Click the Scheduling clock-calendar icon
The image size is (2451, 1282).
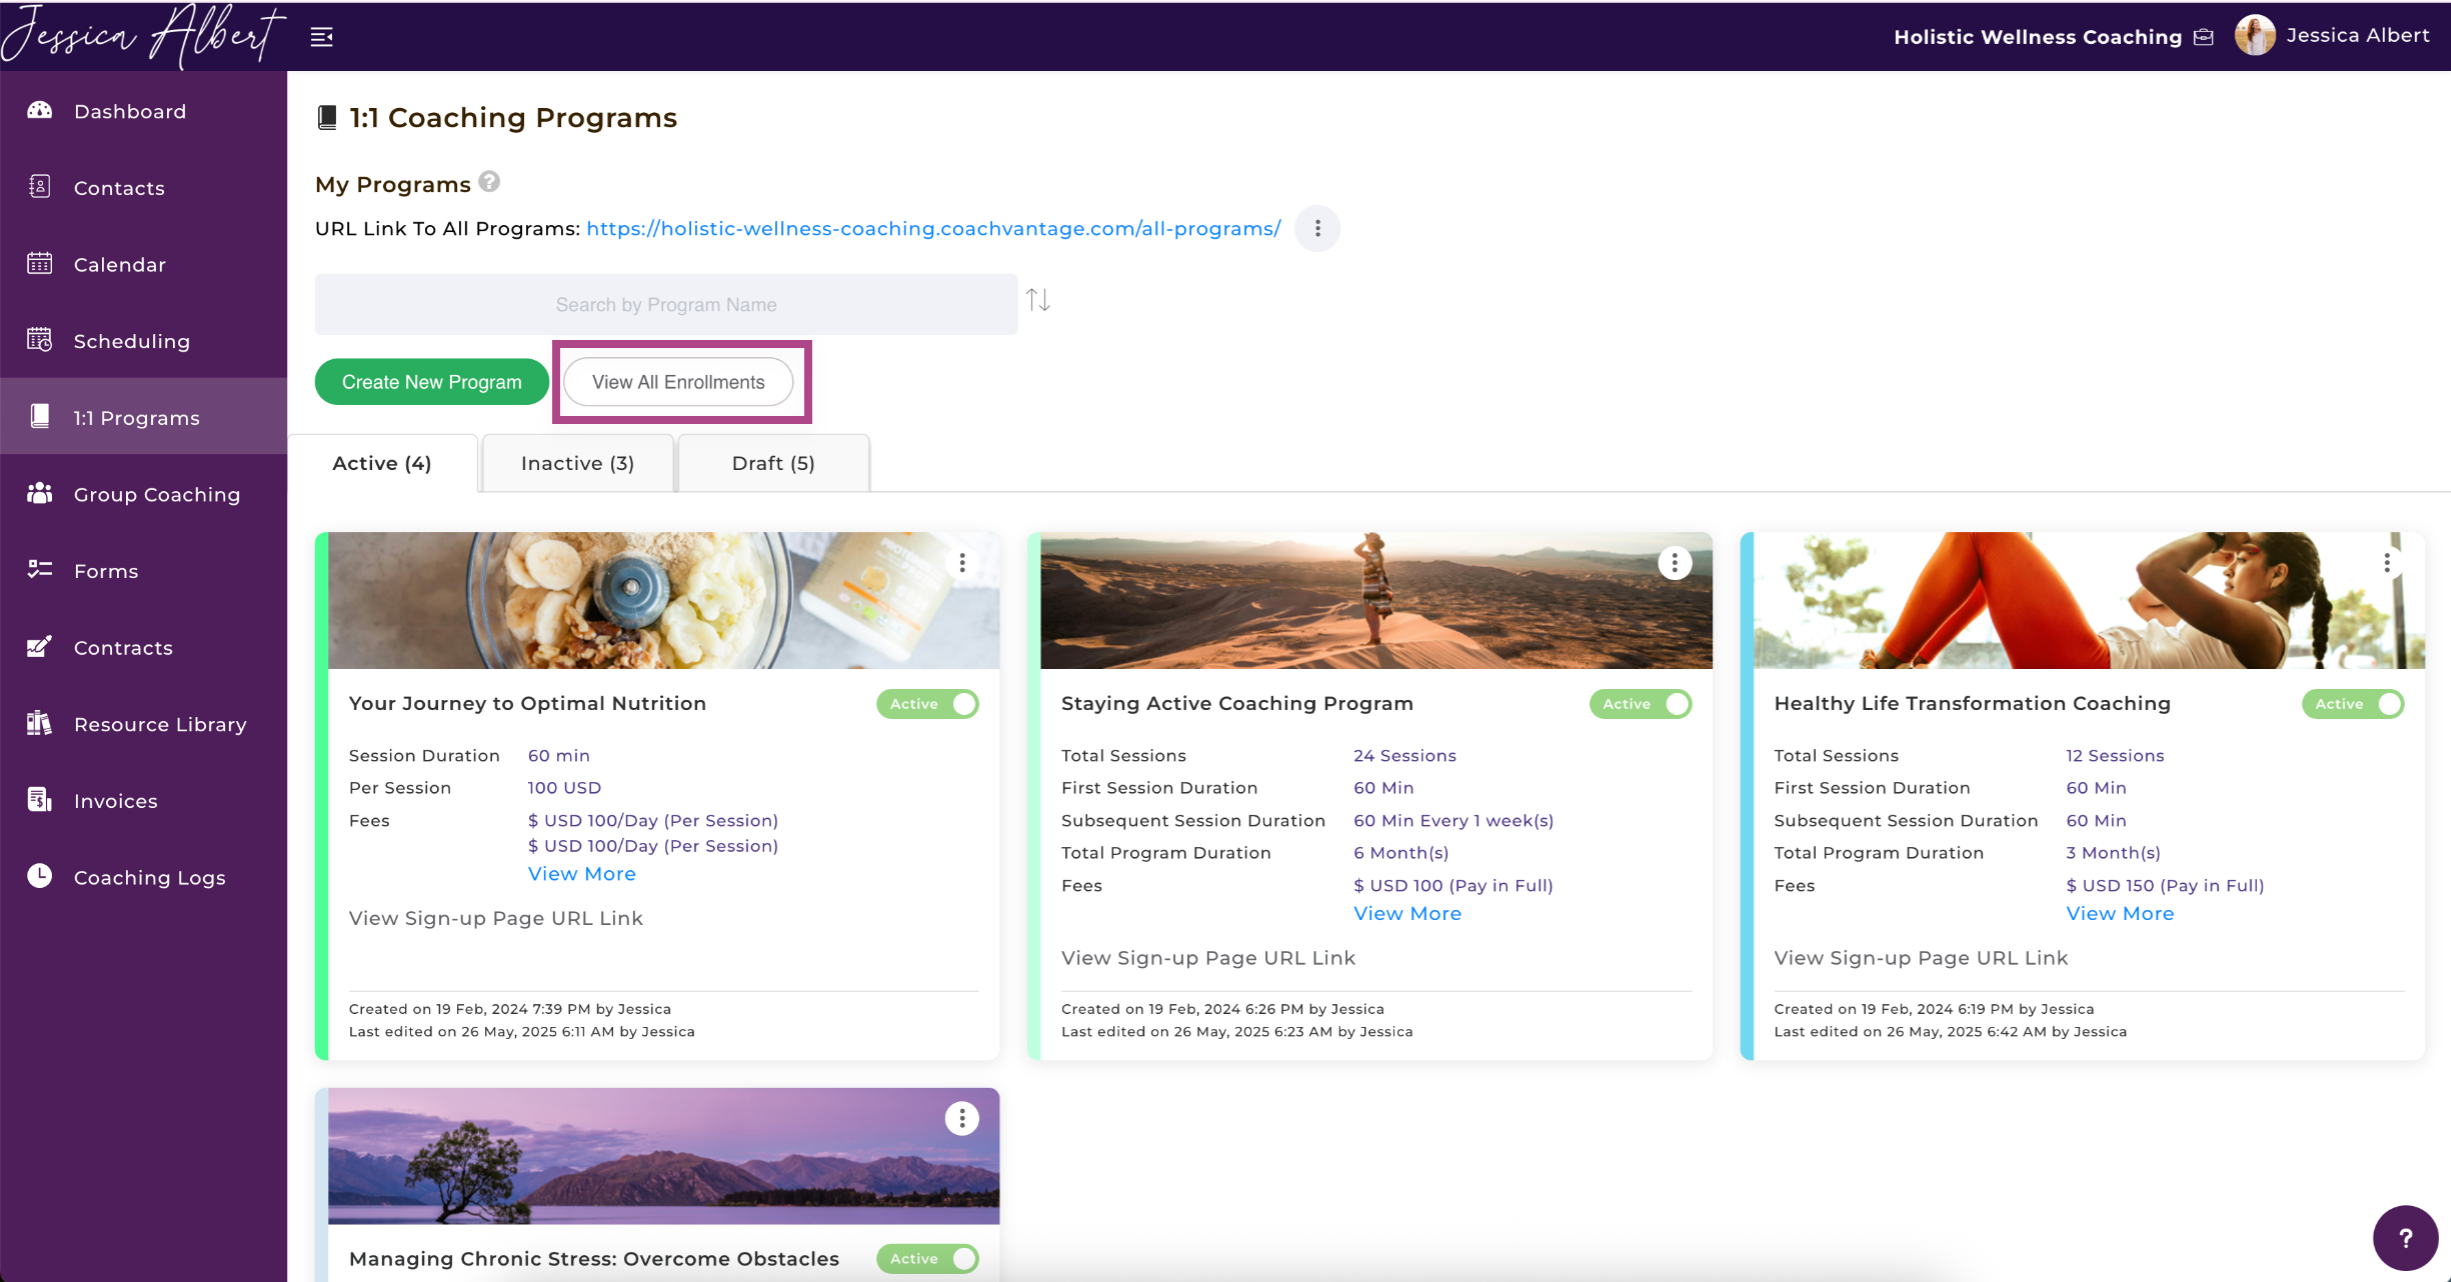pos(40,340)
